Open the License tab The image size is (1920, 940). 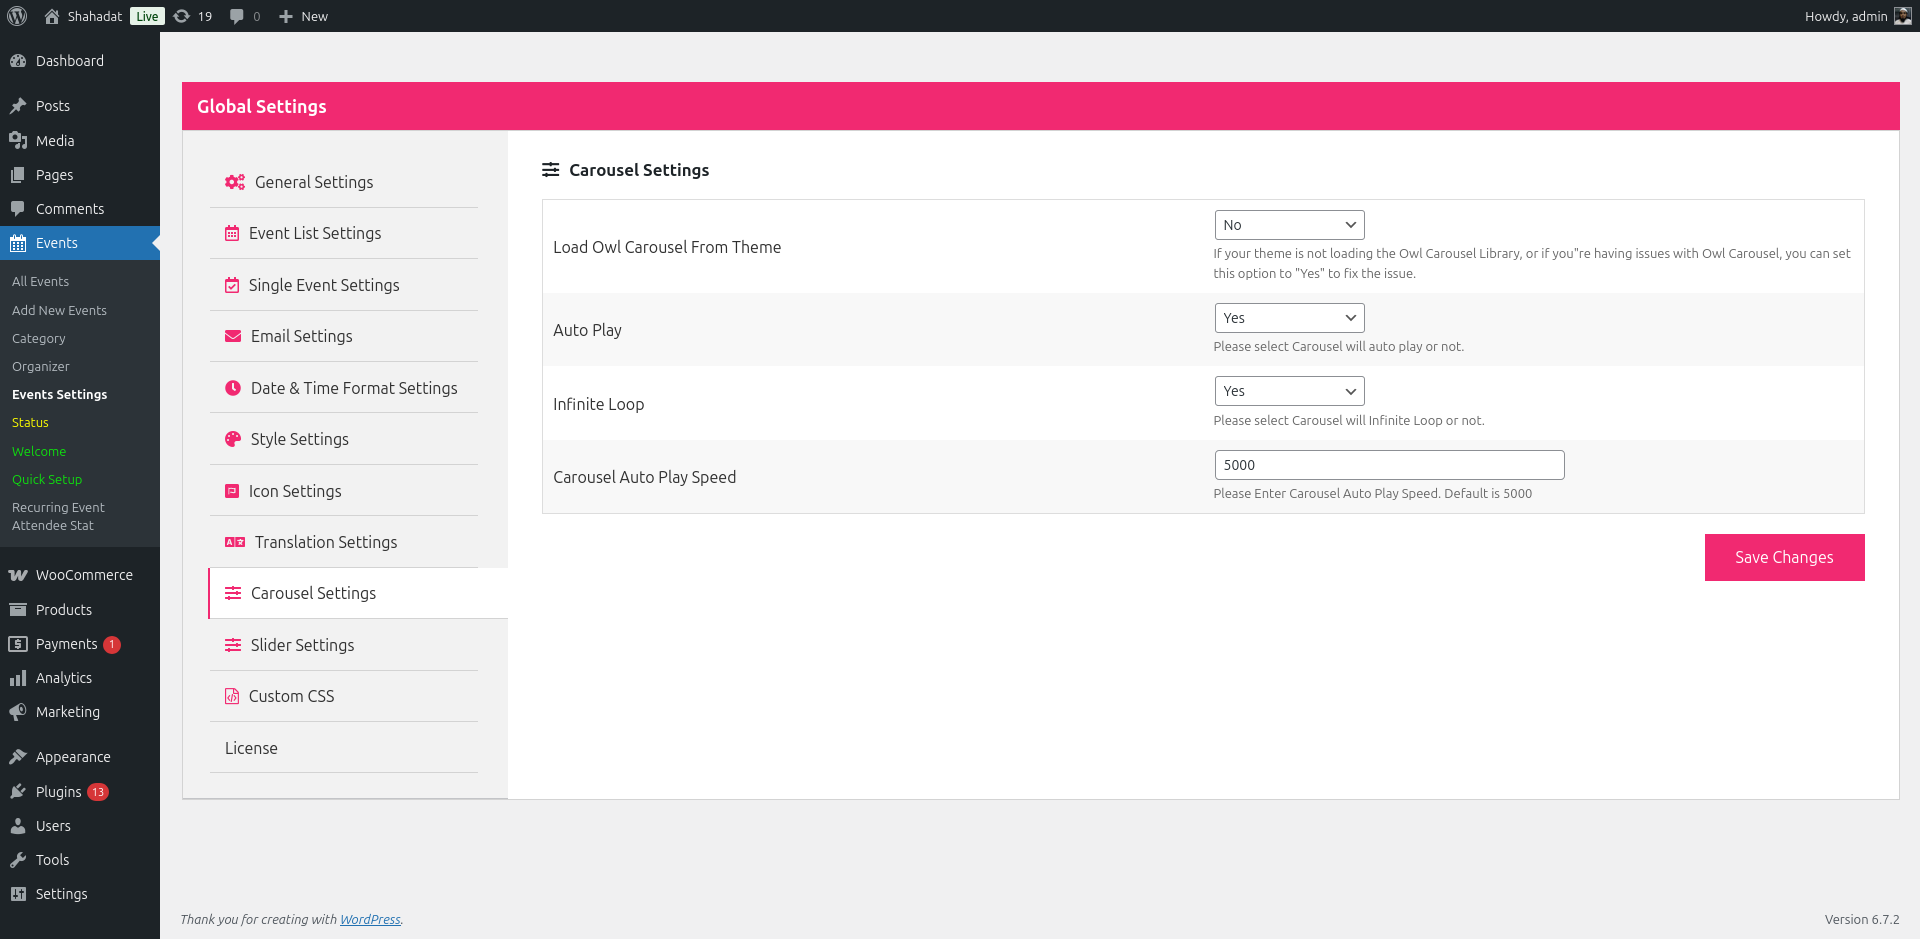tap(344, 748)
